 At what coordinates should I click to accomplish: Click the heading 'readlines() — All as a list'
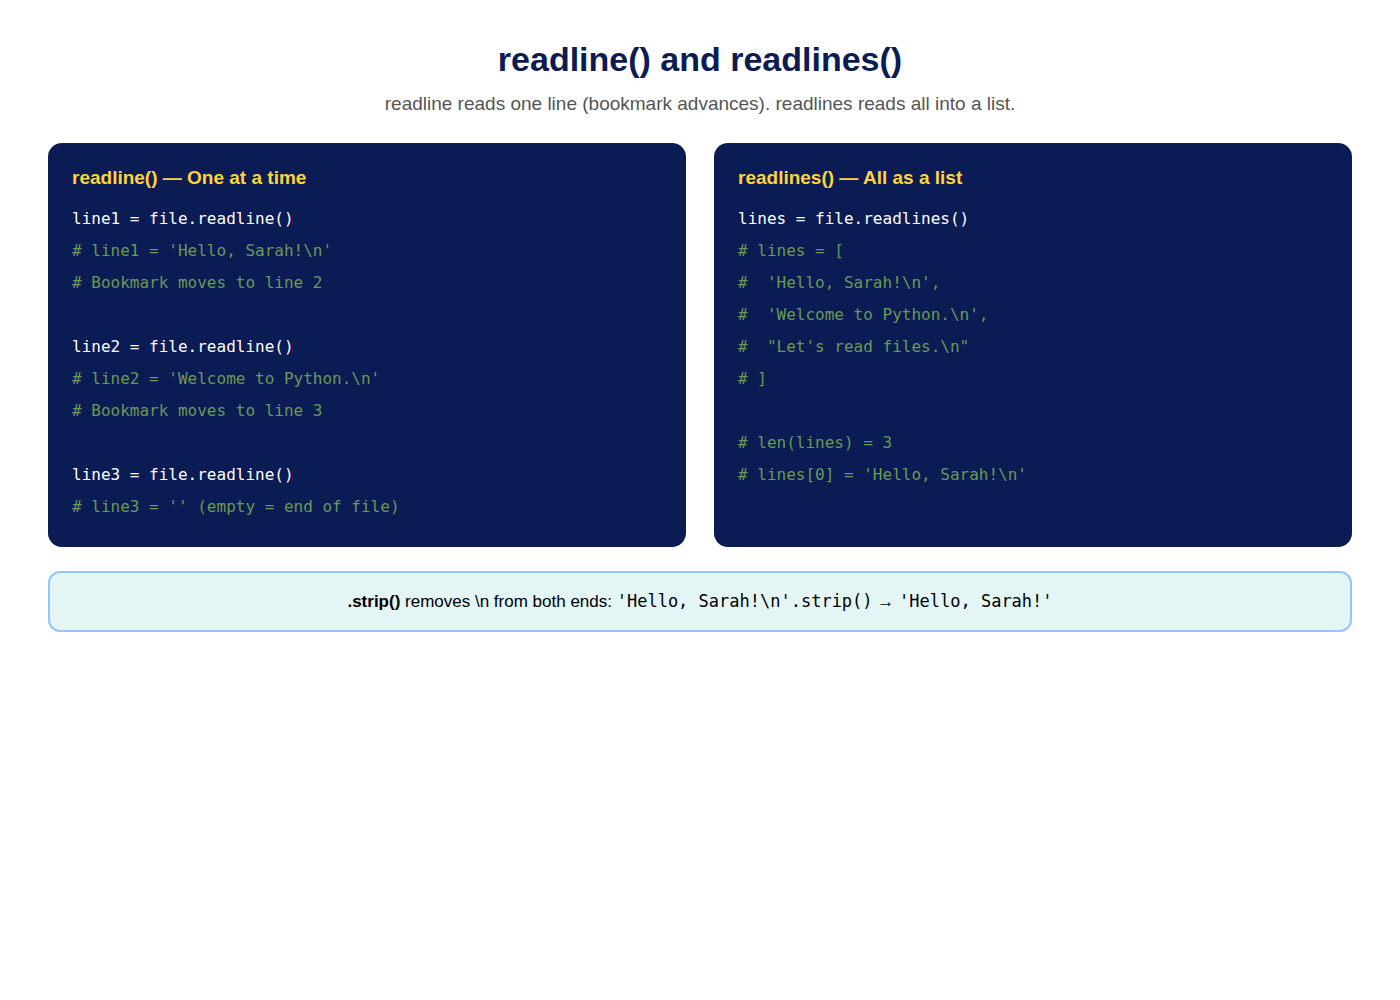pos(850,178)
